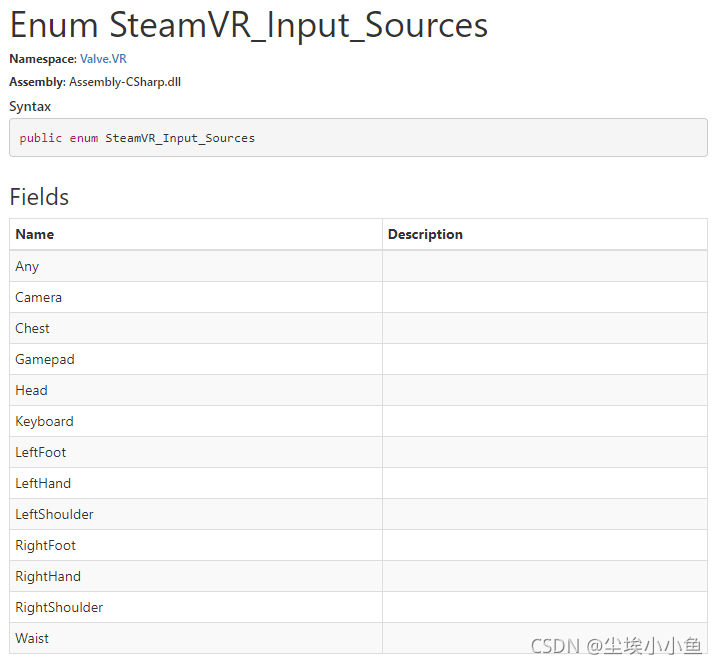This screenshot has height=664, width=717.
Task: Click the 'Enum SteamVR_Input_Sources' page title
Action: point(249,25)
